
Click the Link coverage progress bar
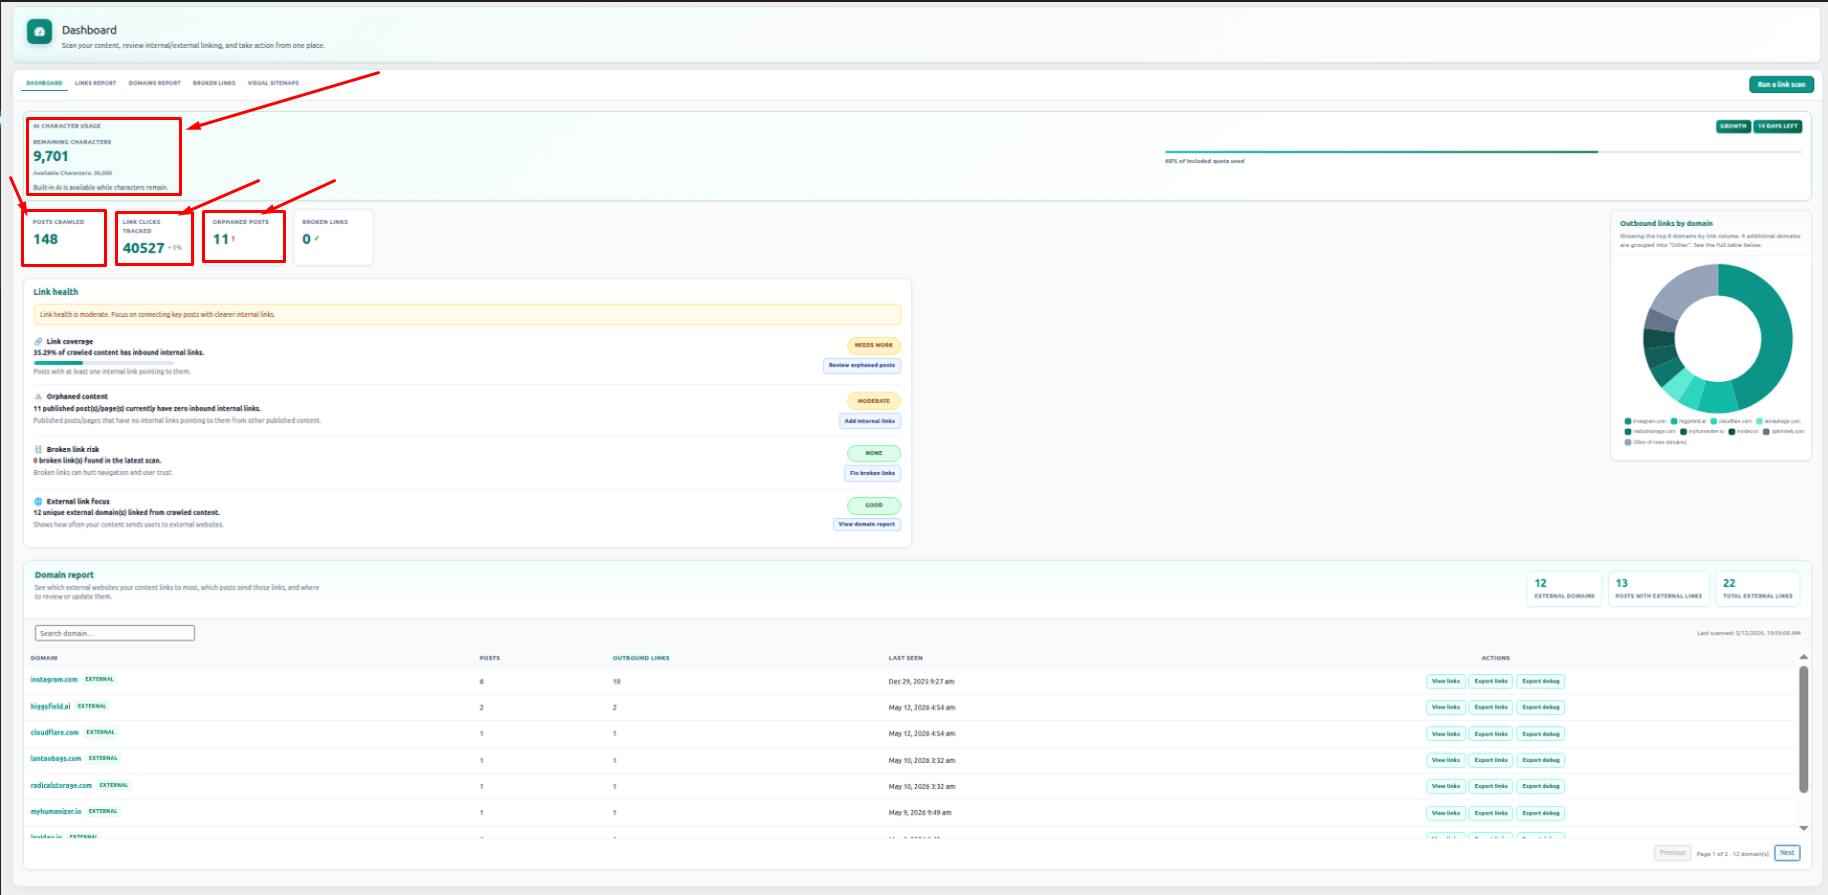pos(103,363)
